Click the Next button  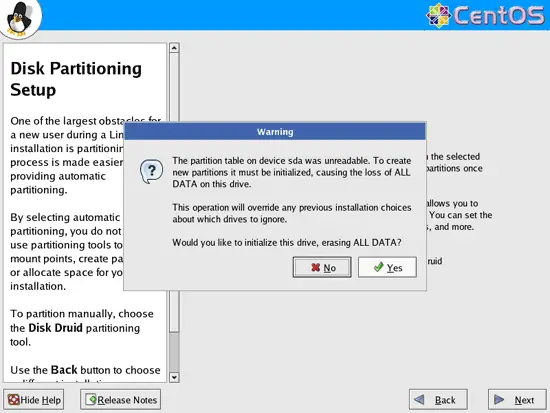tap(517, 399)
